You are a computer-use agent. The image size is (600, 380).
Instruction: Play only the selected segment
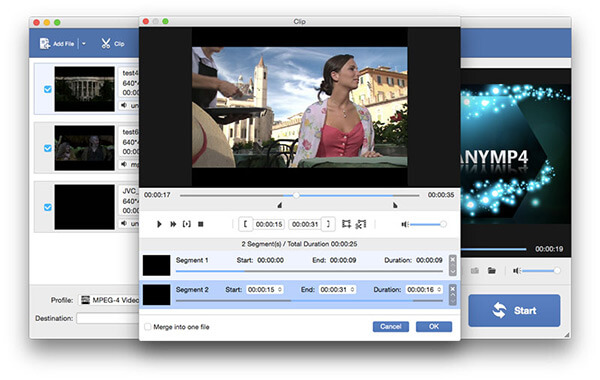[187, 224]
